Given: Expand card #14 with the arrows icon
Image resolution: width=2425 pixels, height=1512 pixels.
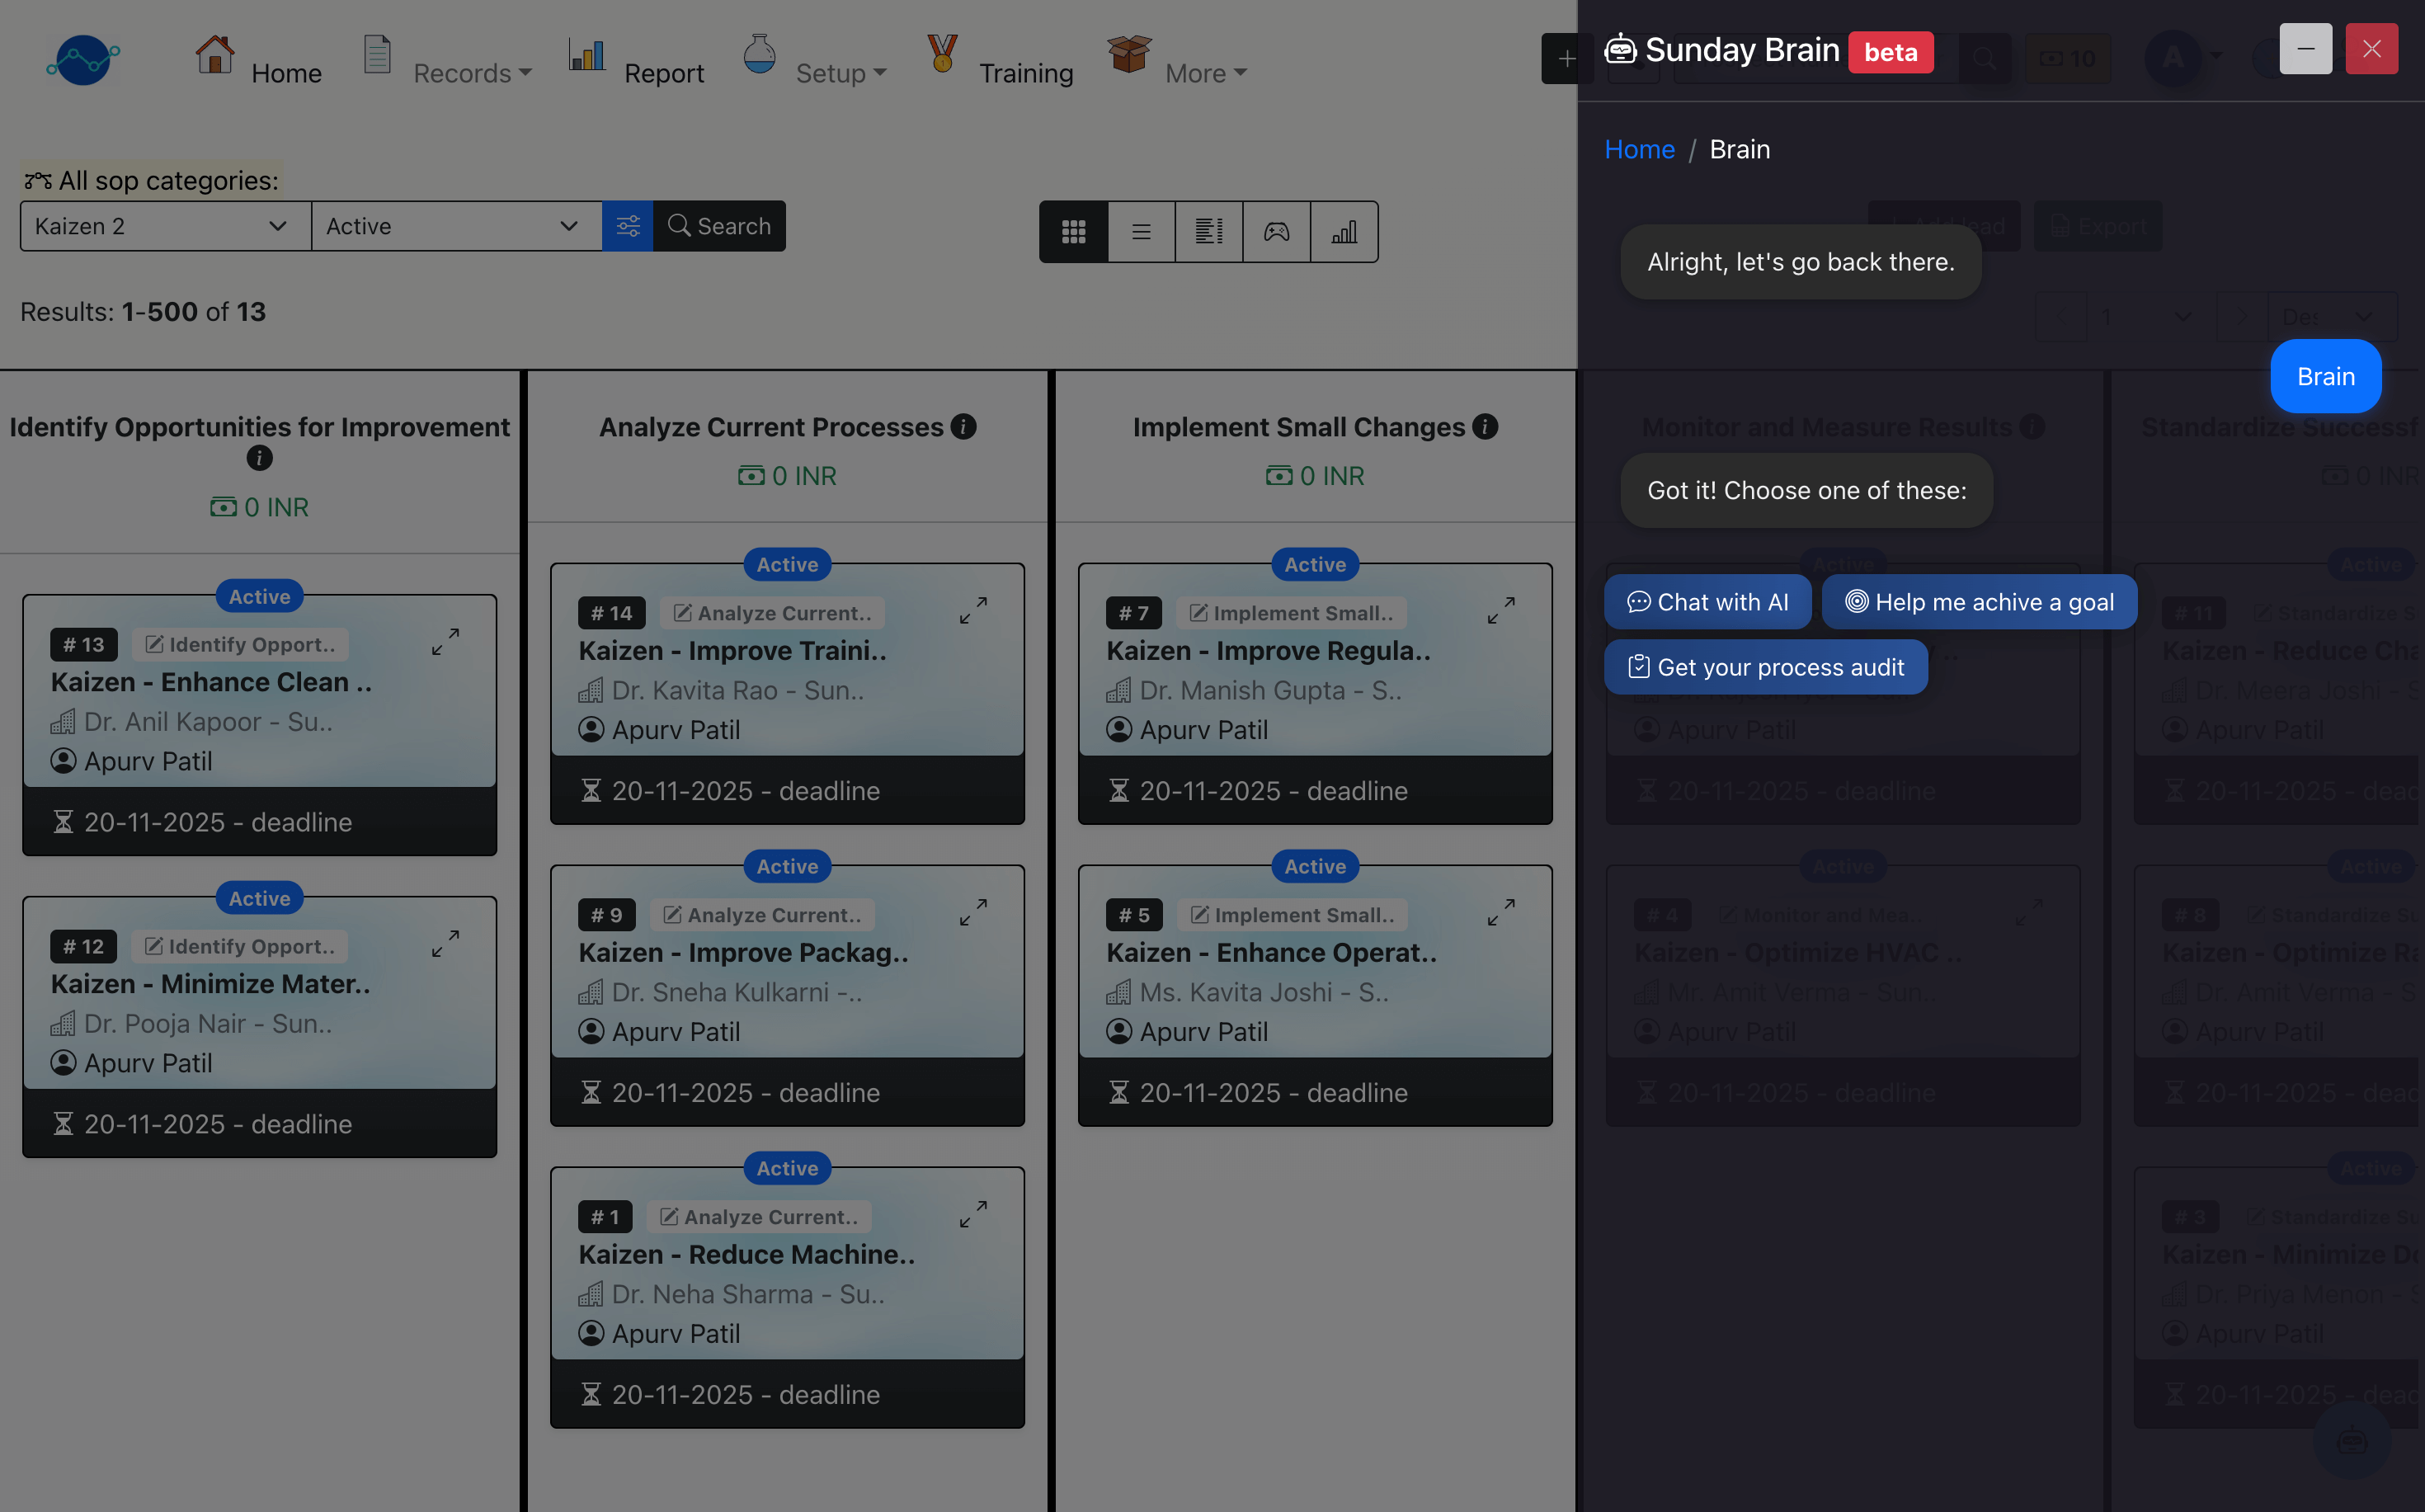Looking at the screenshot, I should coord(973,610).
